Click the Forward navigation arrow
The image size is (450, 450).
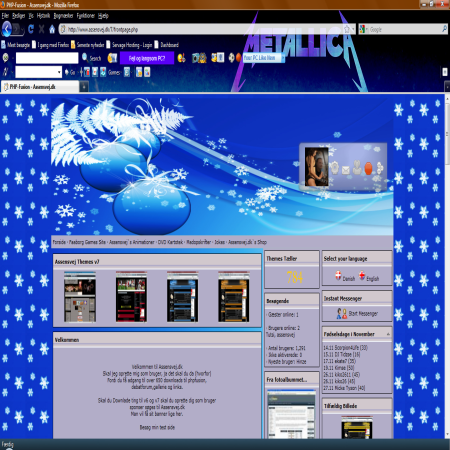[17, 29]
